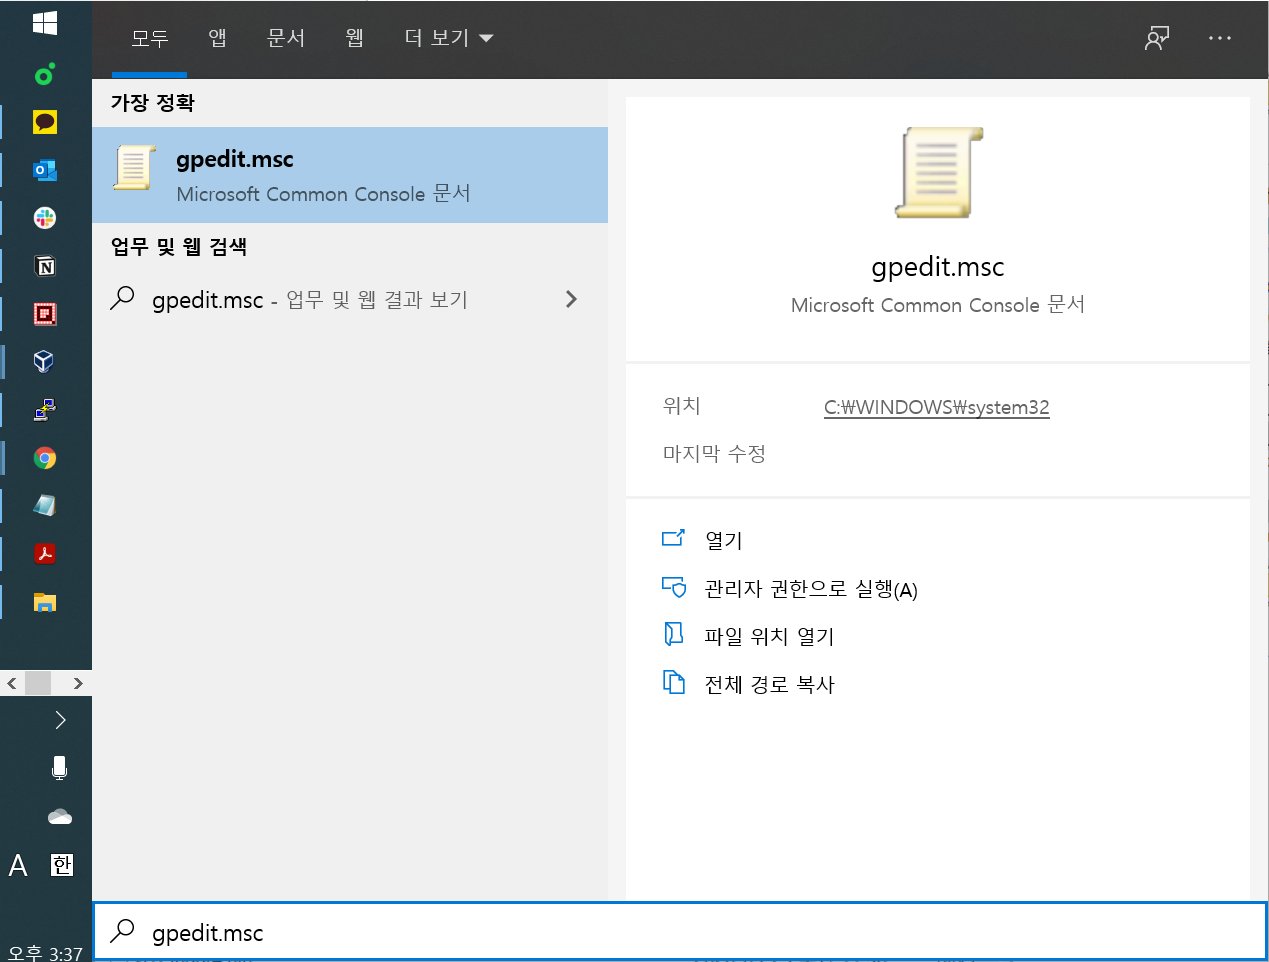
Task: Choose 관리자 권한으로 실행(A)
Action: (x=811, y=588)
